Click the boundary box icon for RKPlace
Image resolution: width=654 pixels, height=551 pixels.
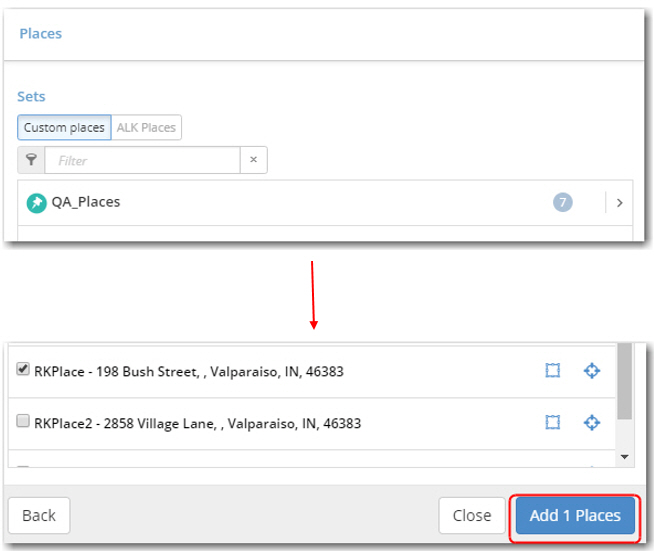553,370
